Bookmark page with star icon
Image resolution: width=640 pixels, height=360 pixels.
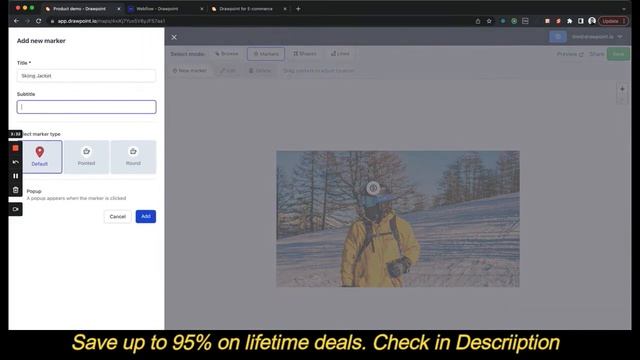[x=489, y=21]
